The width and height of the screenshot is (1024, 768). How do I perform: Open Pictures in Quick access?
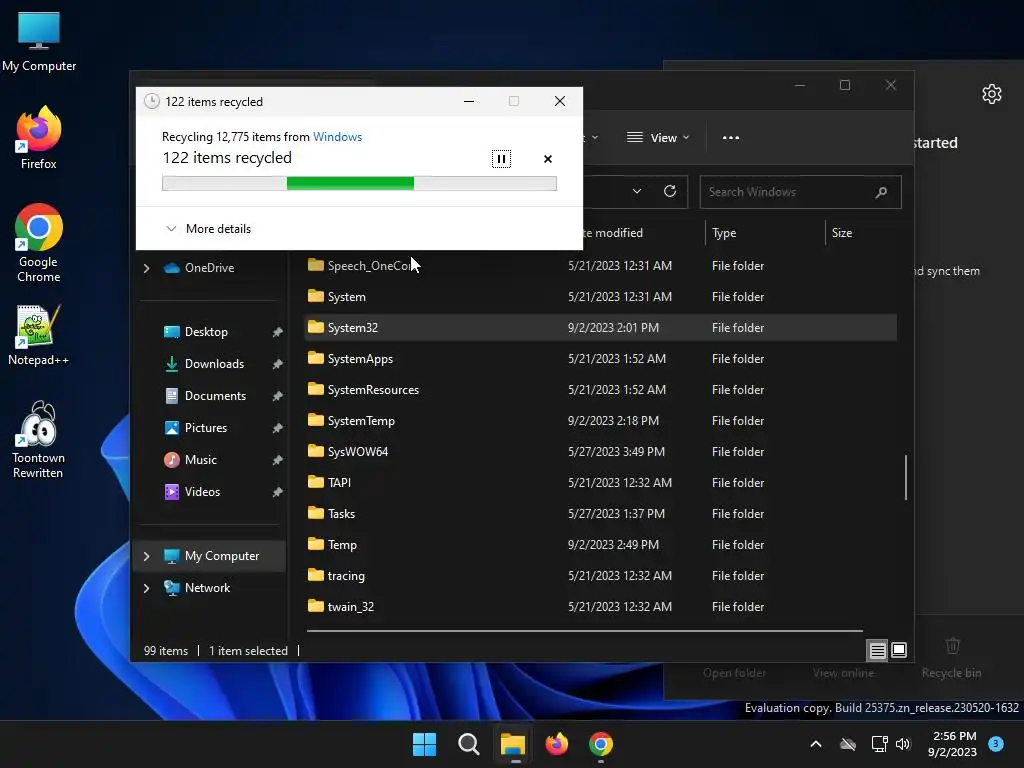(x=206, y=428)
